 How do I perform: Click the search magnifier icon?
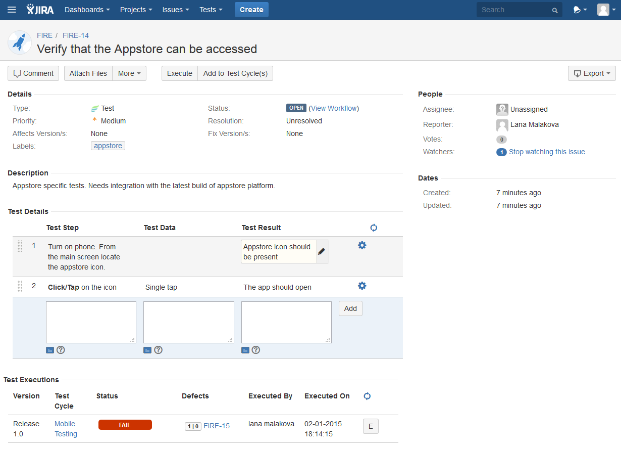point(555,10)
